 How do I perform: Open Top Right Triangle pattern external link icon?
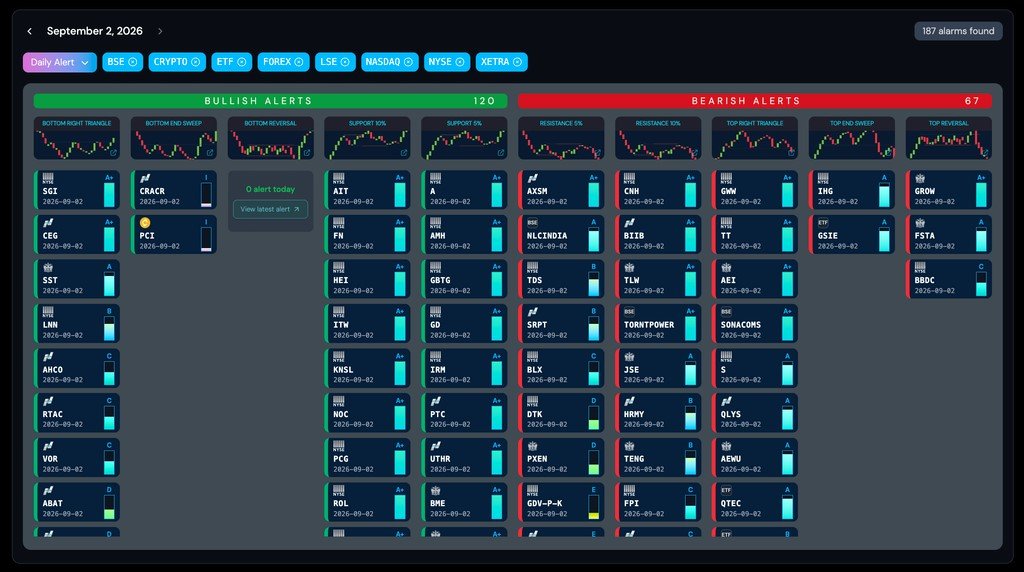tap(792, 153)
